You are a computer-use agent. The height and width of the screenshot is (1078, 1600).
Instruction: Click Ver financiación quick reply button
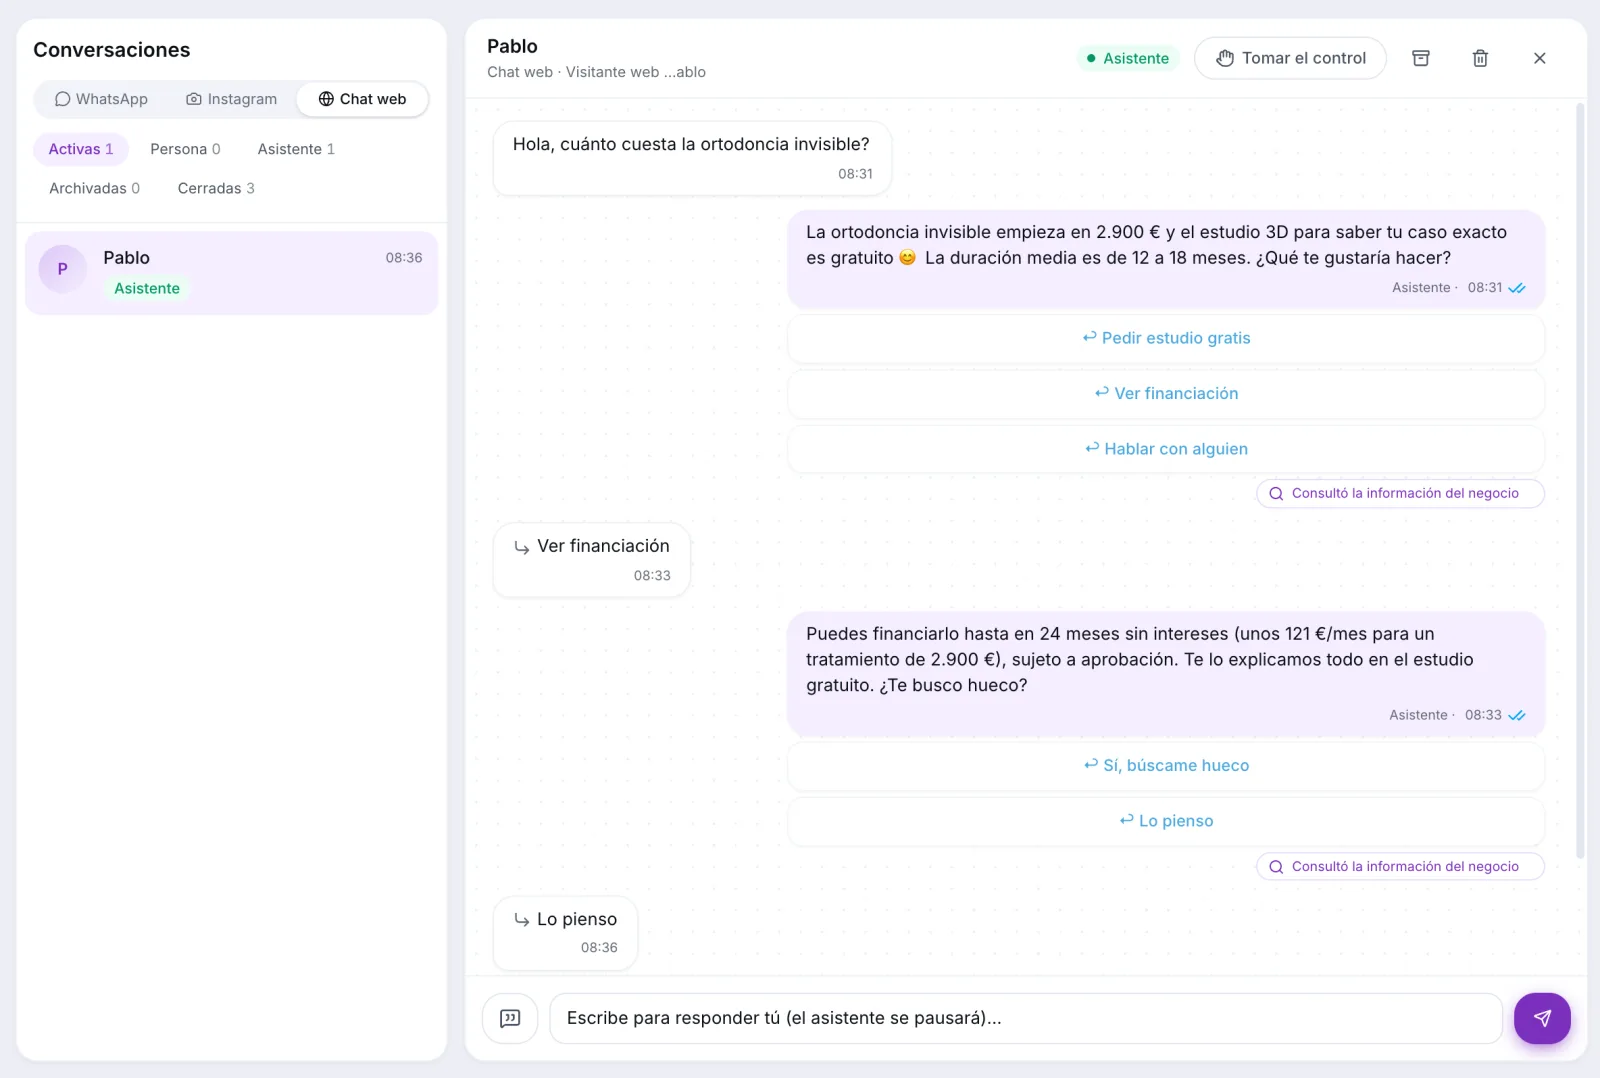tap(1166, 394)
